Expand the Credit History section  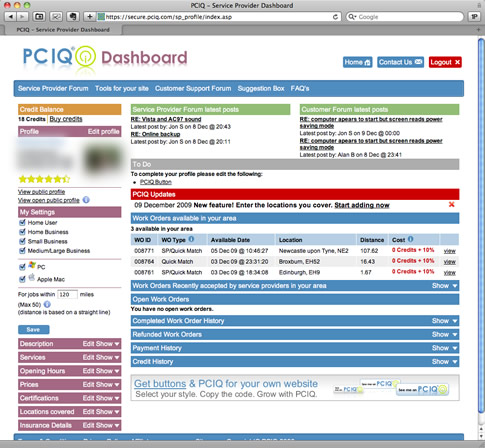[x=444, y=362]
